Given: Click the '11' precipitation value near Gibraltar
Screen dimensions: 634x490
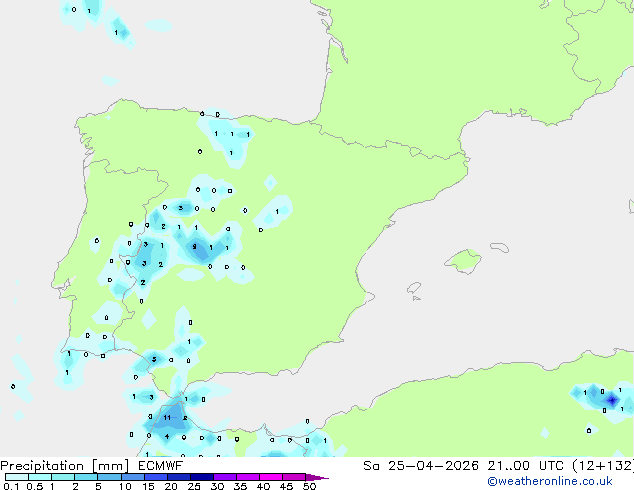Looking at the screenshot, I should tap(167, 418).
